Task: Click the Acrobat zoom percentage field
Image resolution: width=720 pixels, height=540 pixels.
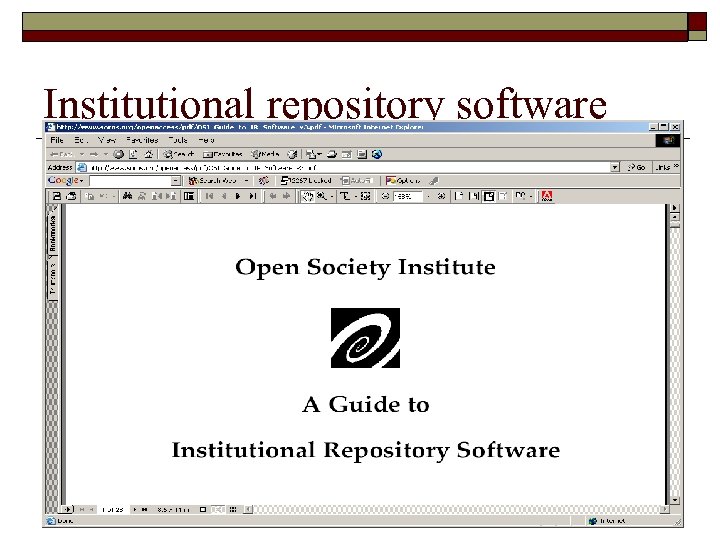Action: tap(408, 197)
